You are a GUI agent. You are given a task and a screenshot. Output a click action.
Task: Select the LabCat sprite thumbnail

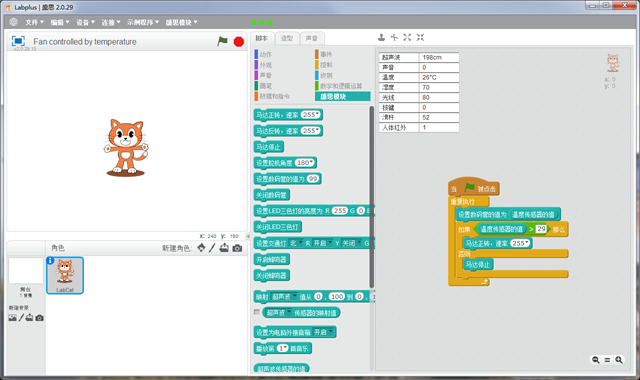pos(65,275)
